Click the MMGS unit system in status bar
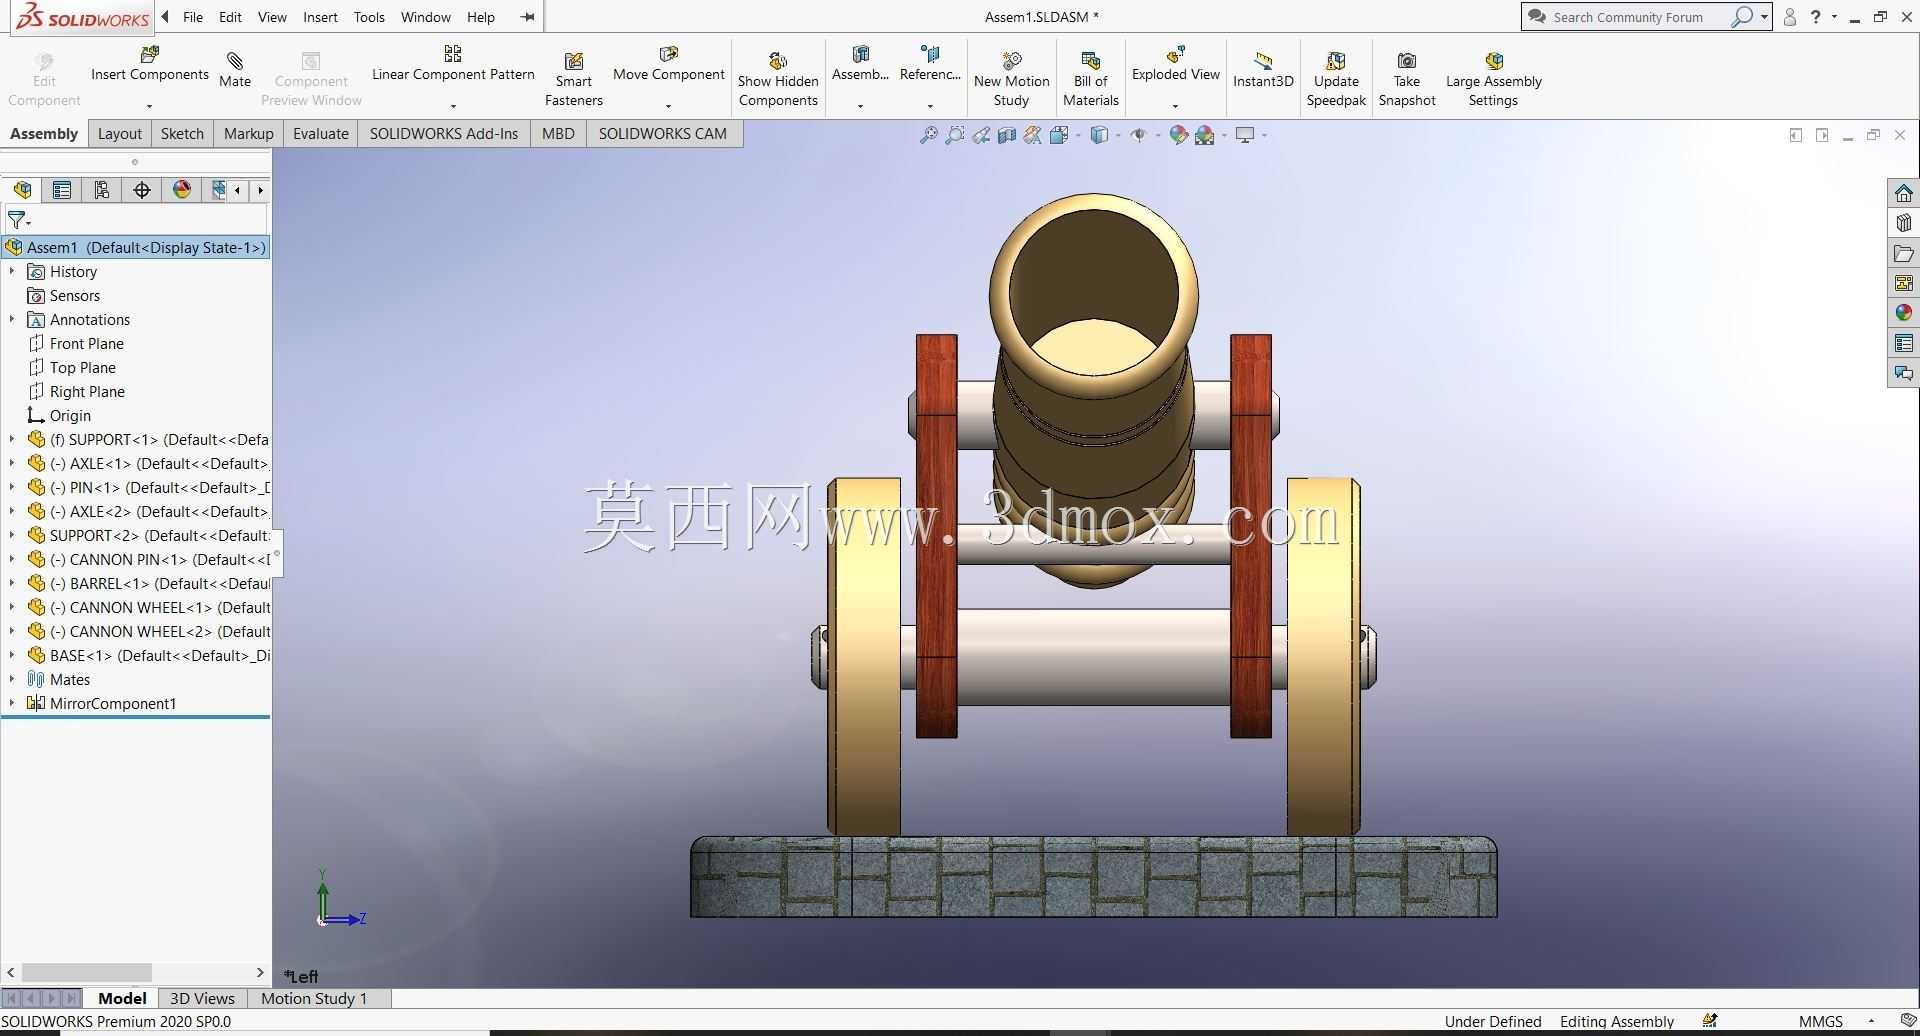Viewport: 1920px width, 1036px height. coord(1820,1021)
